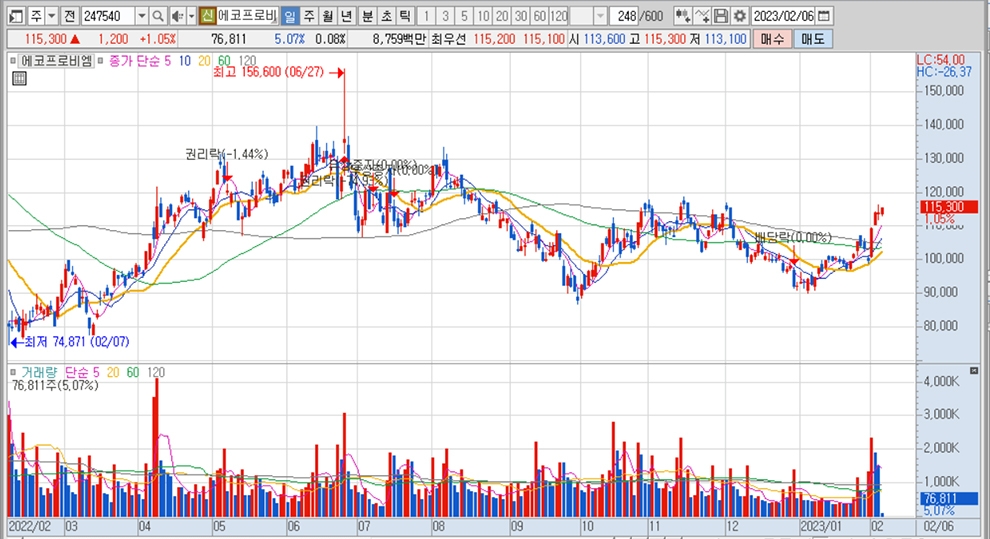The width and height of the screenshot is (990, 539).
Task: Click the 76,811주(5.07%) volume text
Action: click(55, 385)
